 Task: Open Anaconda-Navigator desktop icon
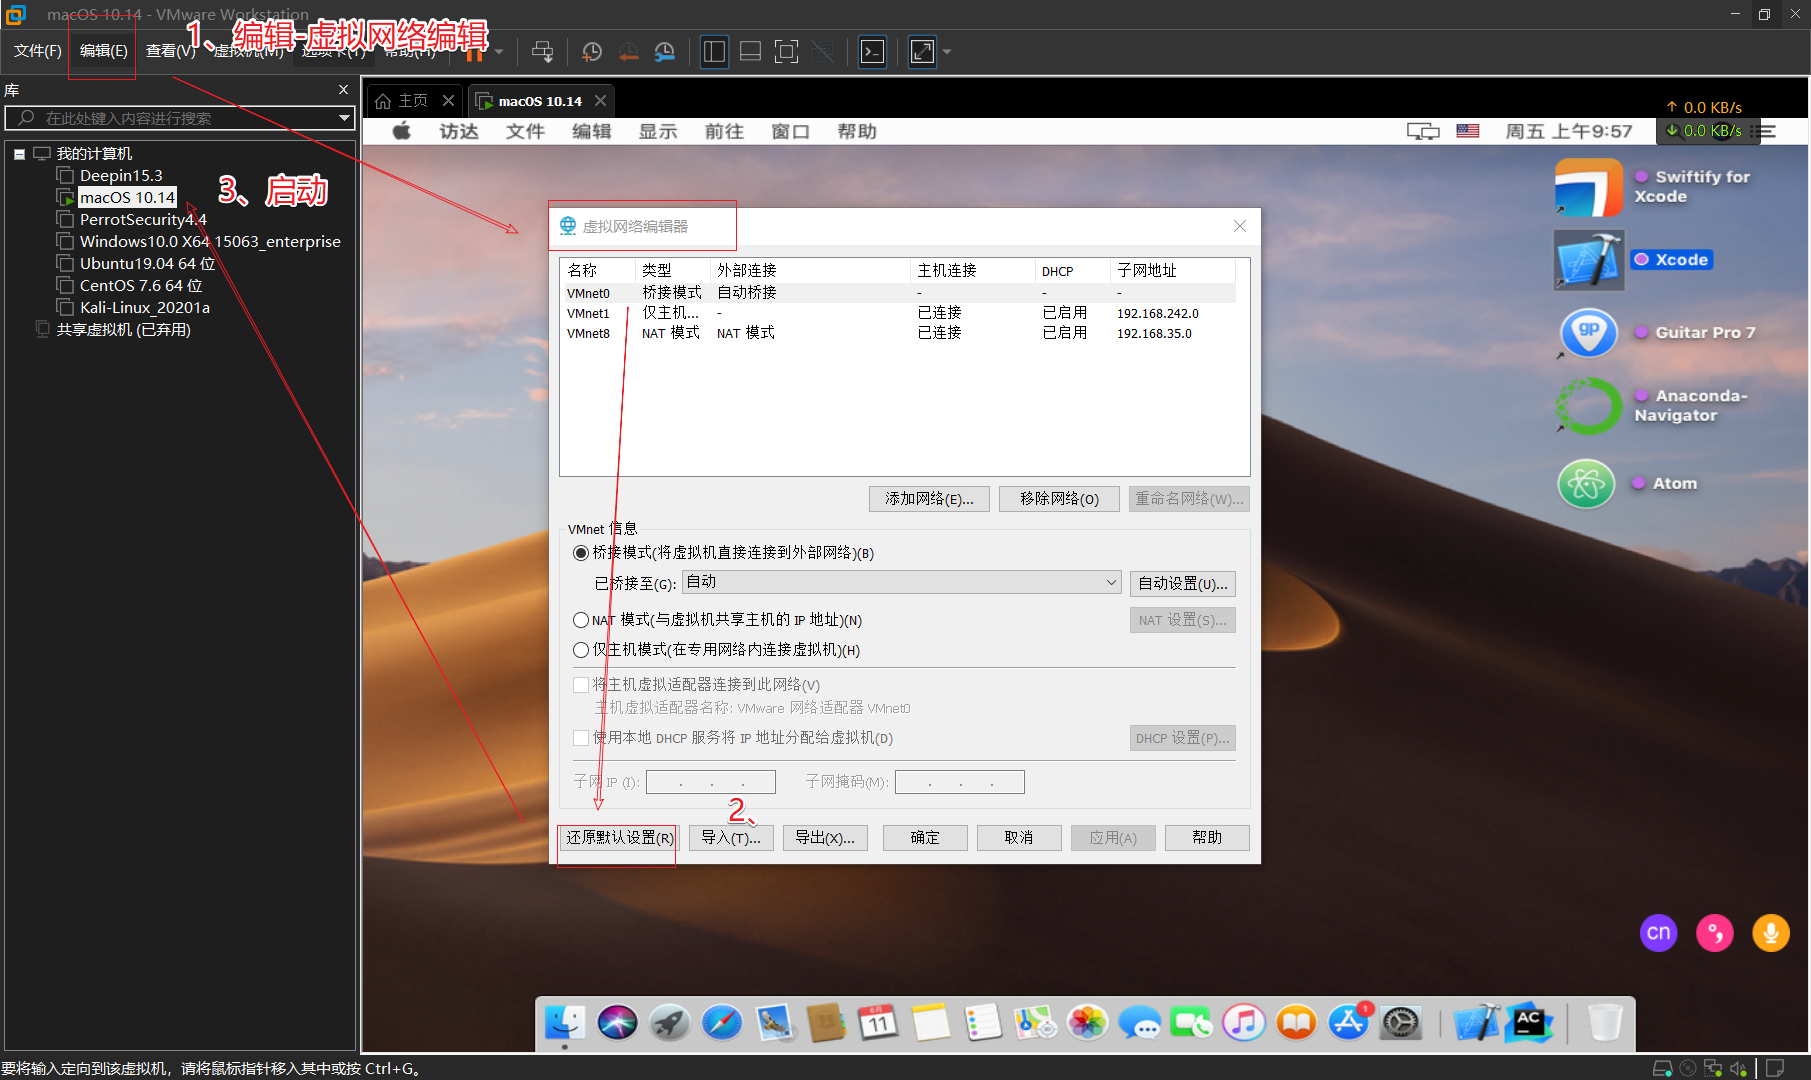(x=1588, y=406)
